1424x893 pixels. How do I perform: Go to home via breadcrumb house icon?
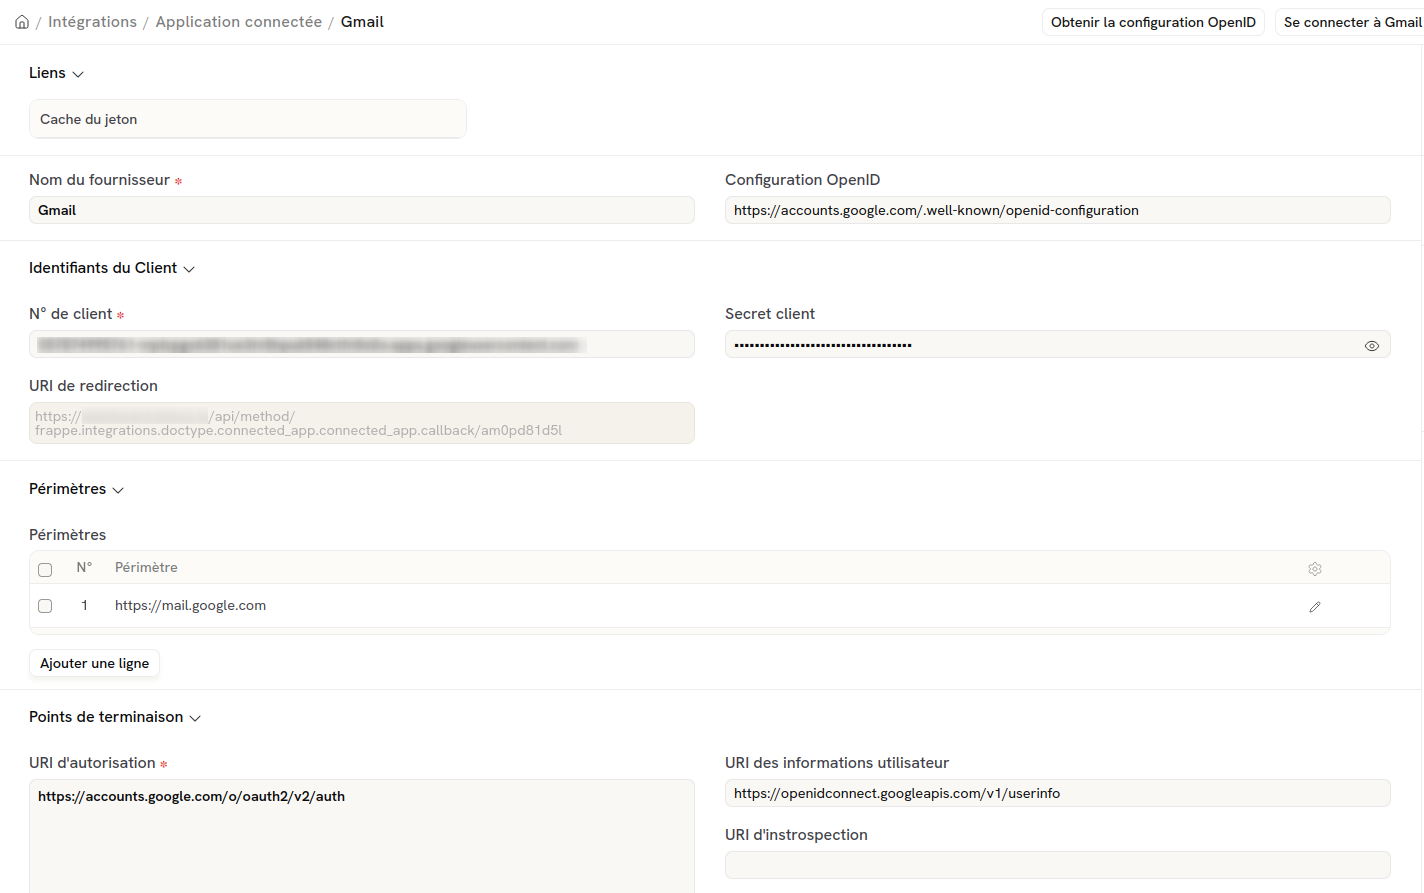point(22,22)
